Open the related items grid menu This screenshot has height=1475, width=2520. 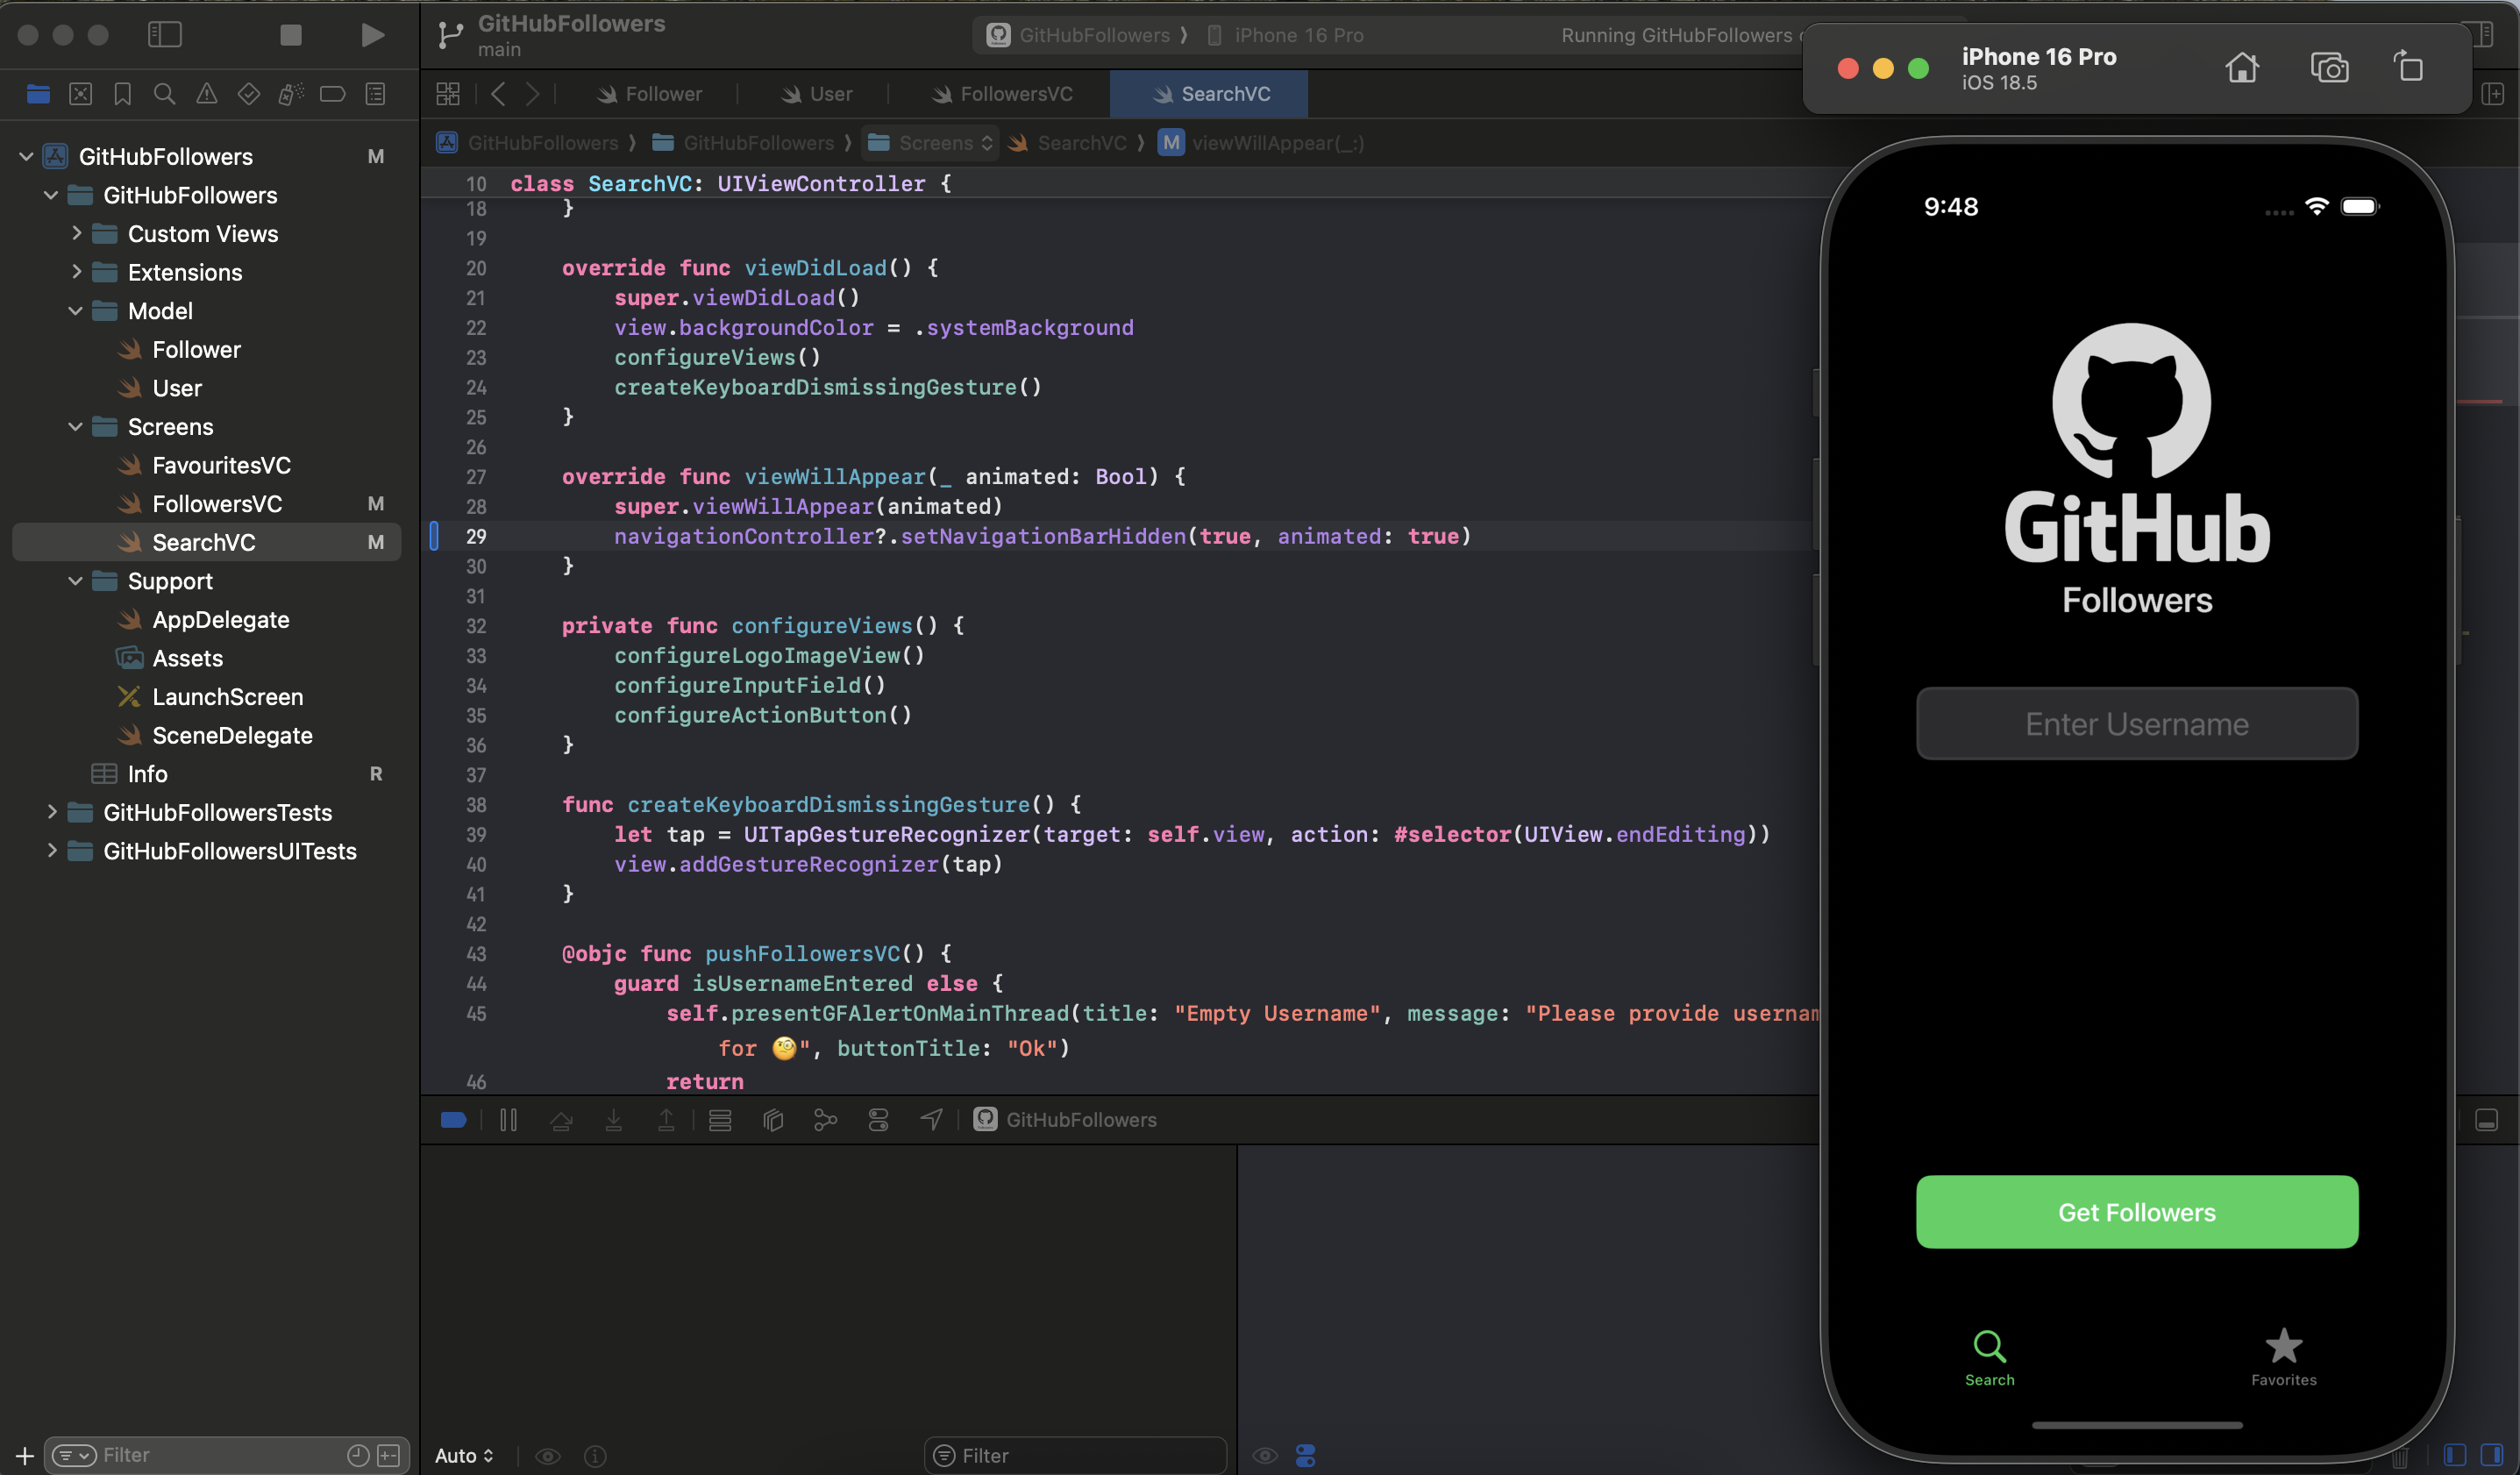click(448, 94)
